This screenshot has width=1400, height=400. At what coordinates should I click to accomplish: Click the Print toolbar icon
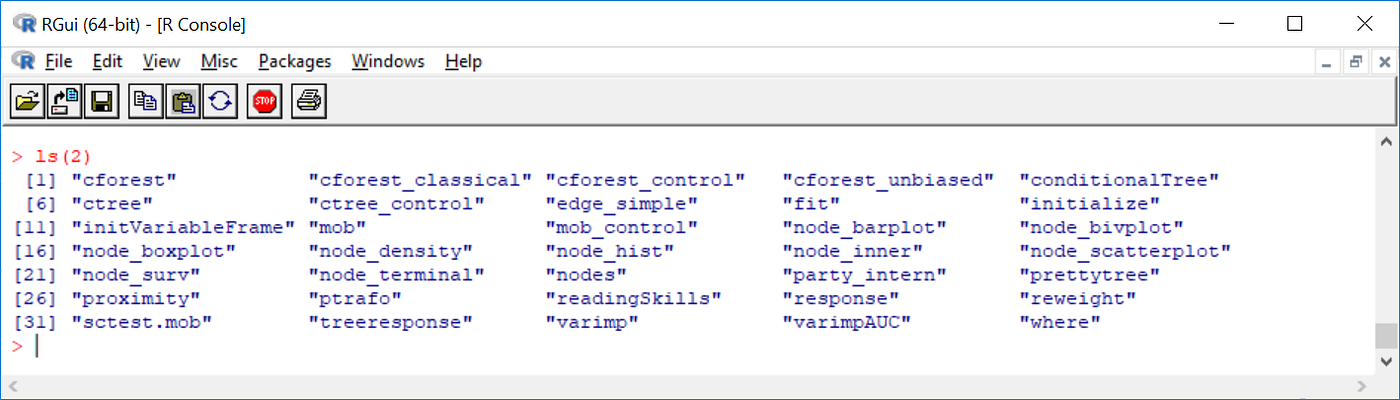(309, 100)
